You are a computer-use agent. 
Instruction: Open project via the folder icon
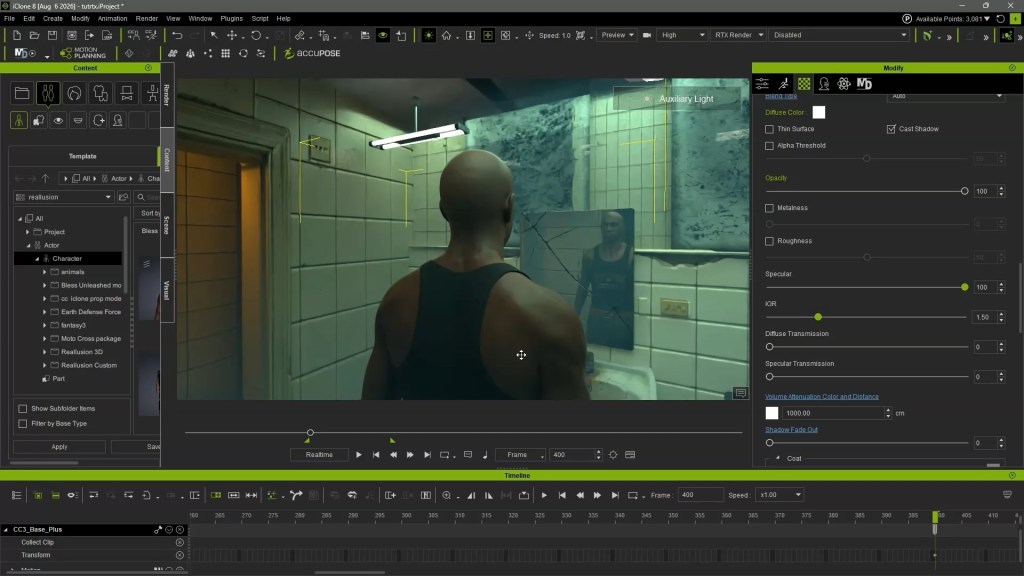pyautogui.click(x=35, y=35)
